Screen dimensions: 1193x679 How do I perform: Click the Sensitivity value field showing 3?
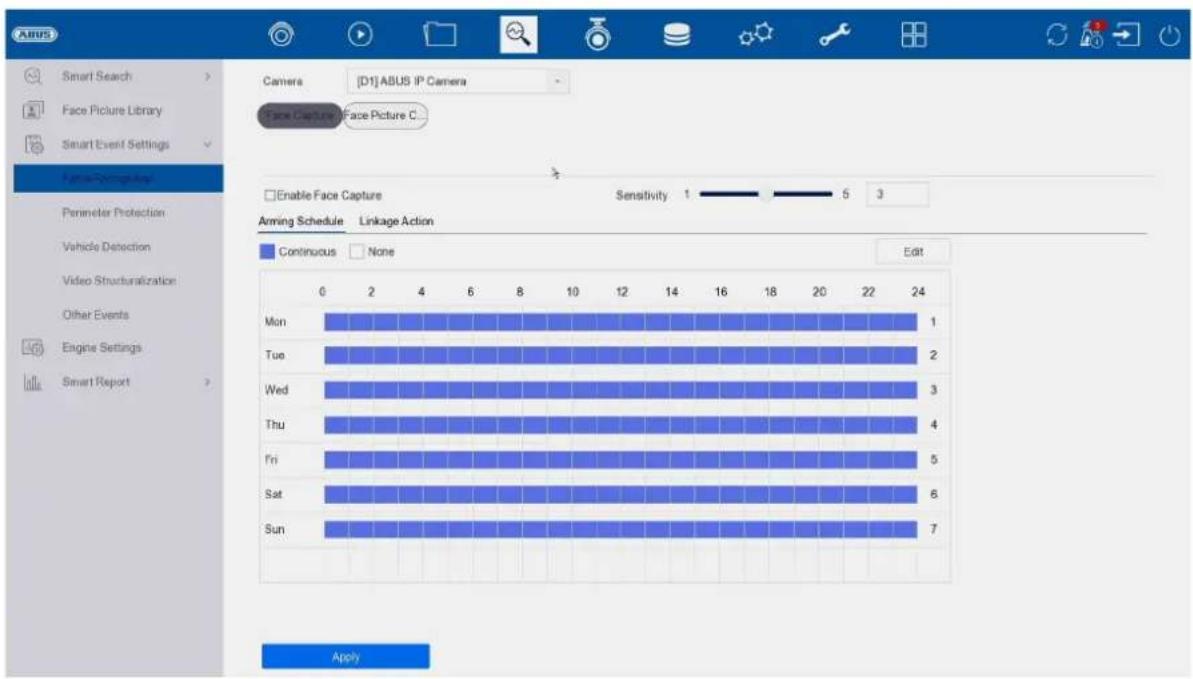[x=897, y=194]
